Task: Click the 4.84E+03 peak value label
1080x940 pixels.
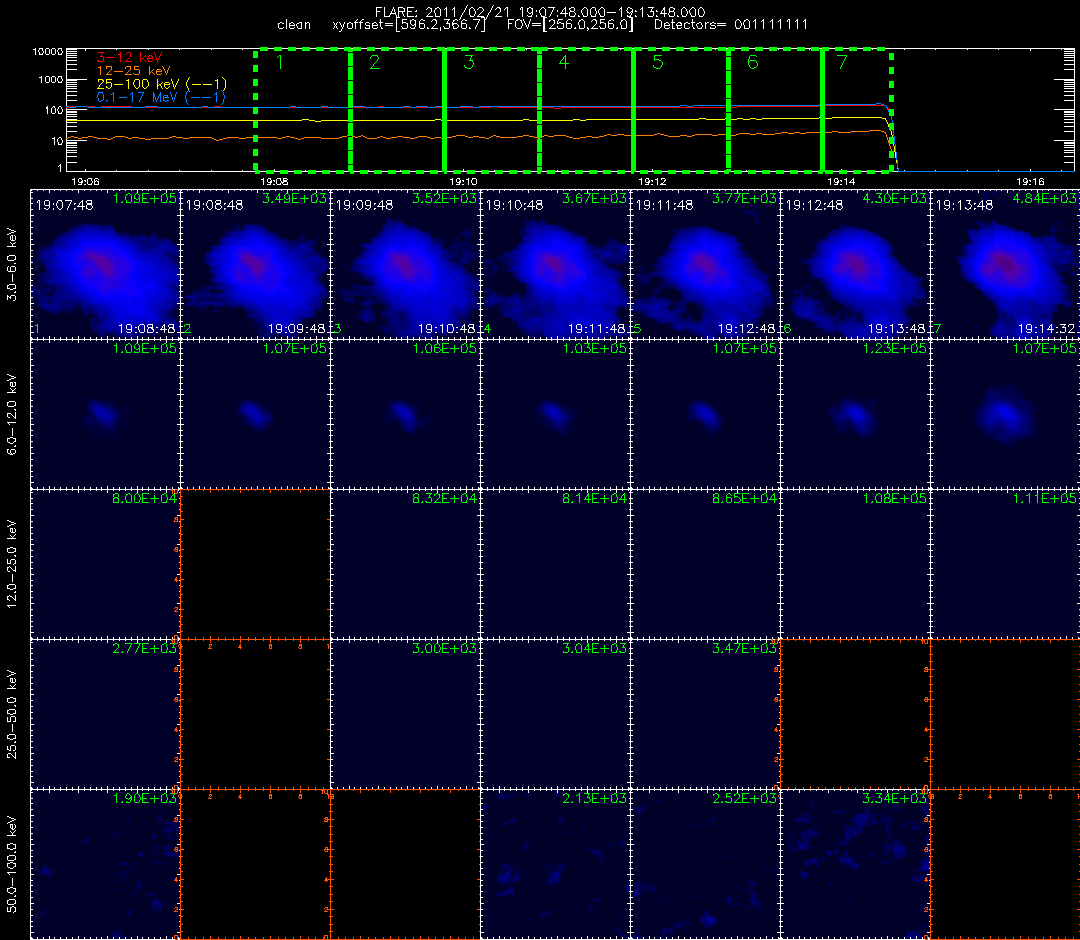Action: (x=1044, y=198)
